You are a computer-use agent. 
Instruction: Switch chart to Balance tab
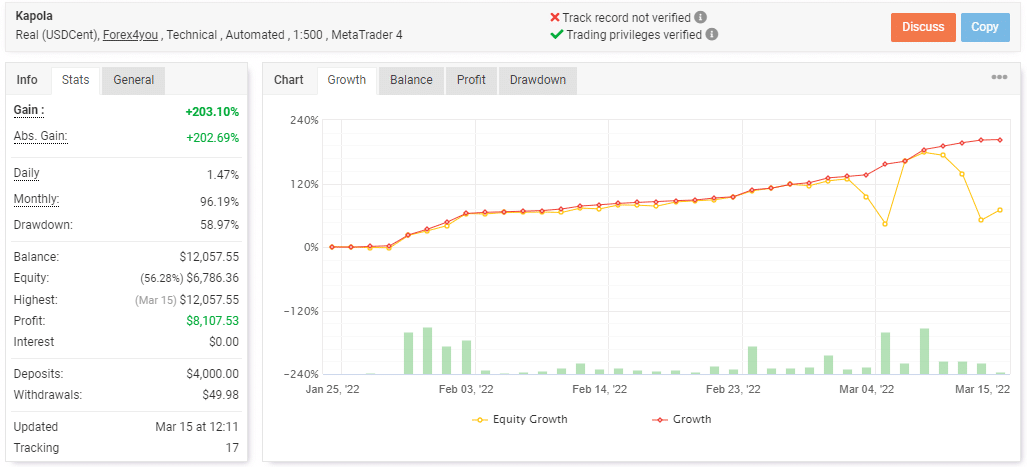click(x=411, y=80)
